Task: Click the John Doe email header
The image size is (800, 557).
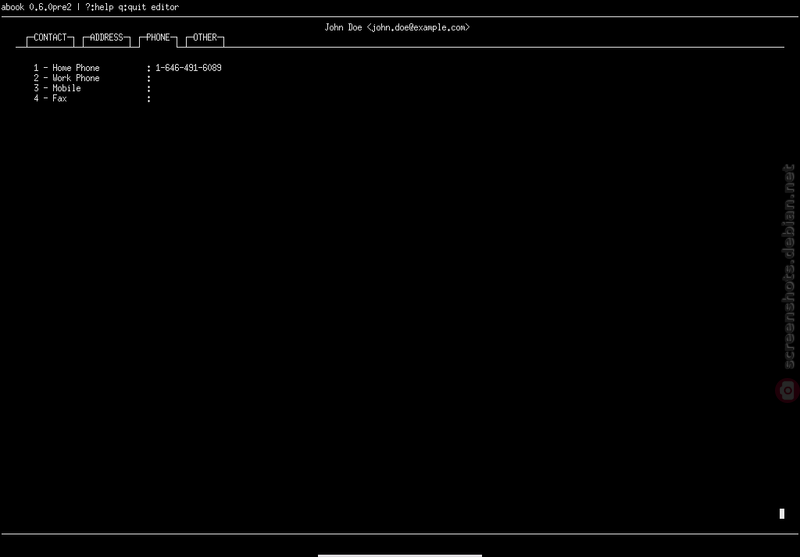Action: tap(397, 28)
